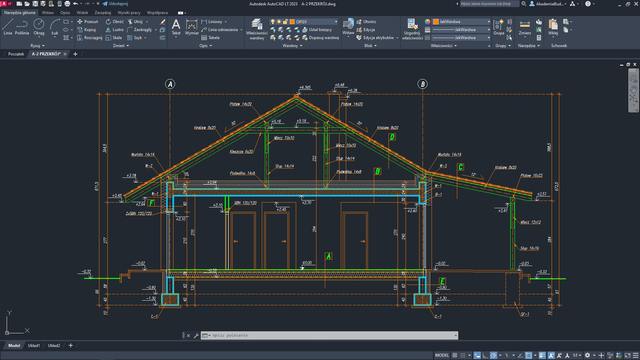Click the Utwórz block button
Screen dimensions: 640x360
(x=366, y=22)
